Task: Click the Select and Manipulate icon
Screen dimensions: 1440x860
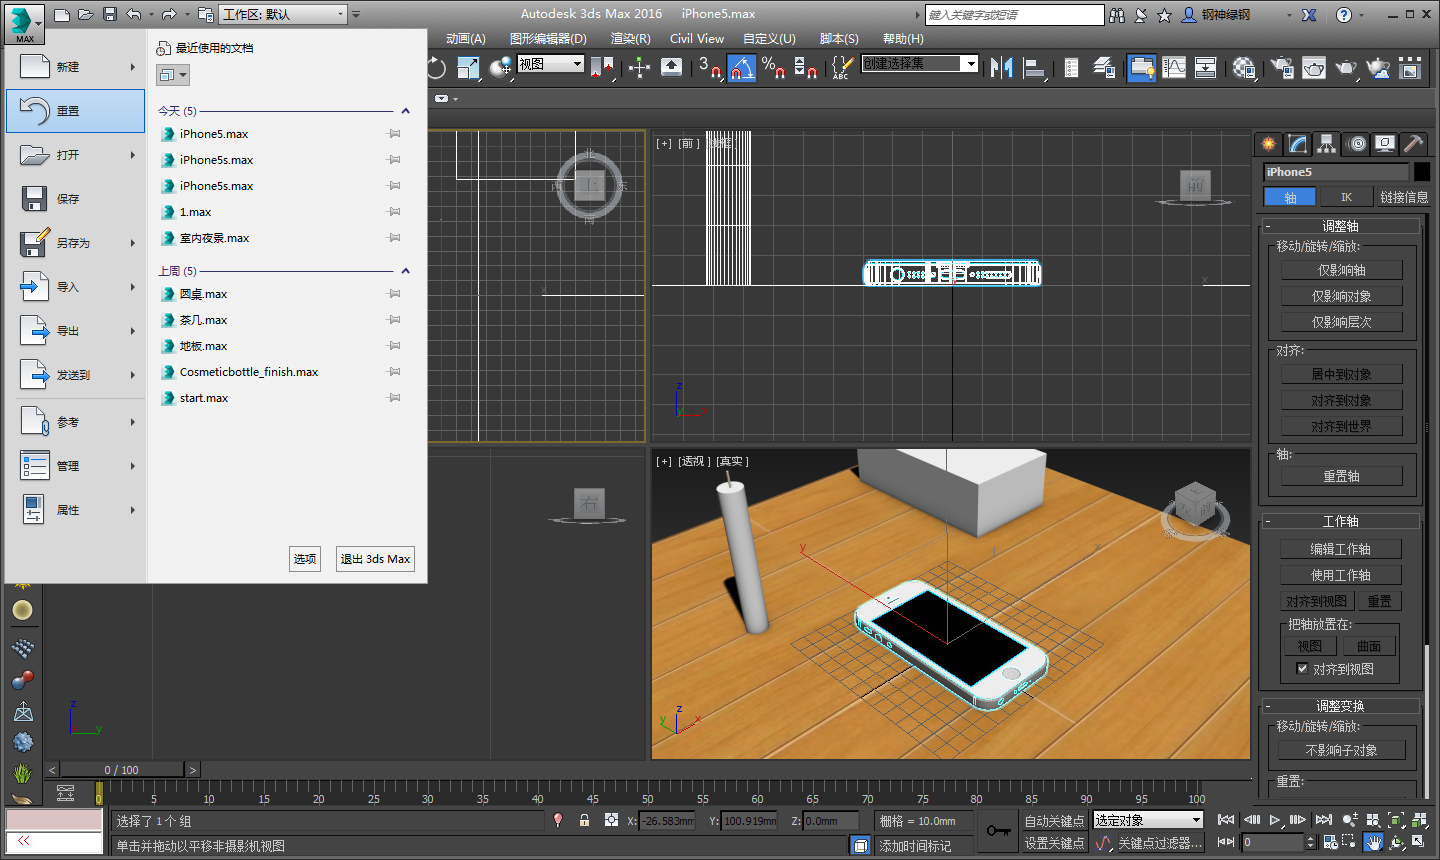Action: tap(640, 67)
